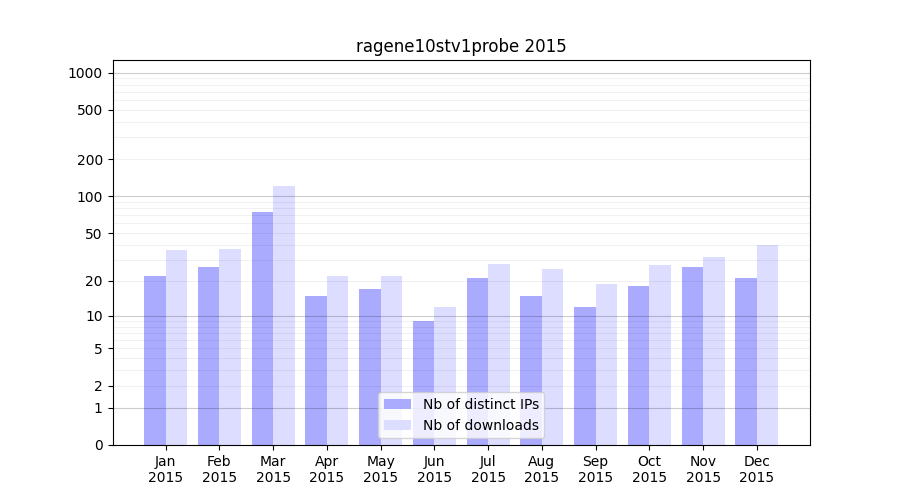Click the 100 y-axis tick label
Screen dimensions: 900x500
click(x=89, y=197)
